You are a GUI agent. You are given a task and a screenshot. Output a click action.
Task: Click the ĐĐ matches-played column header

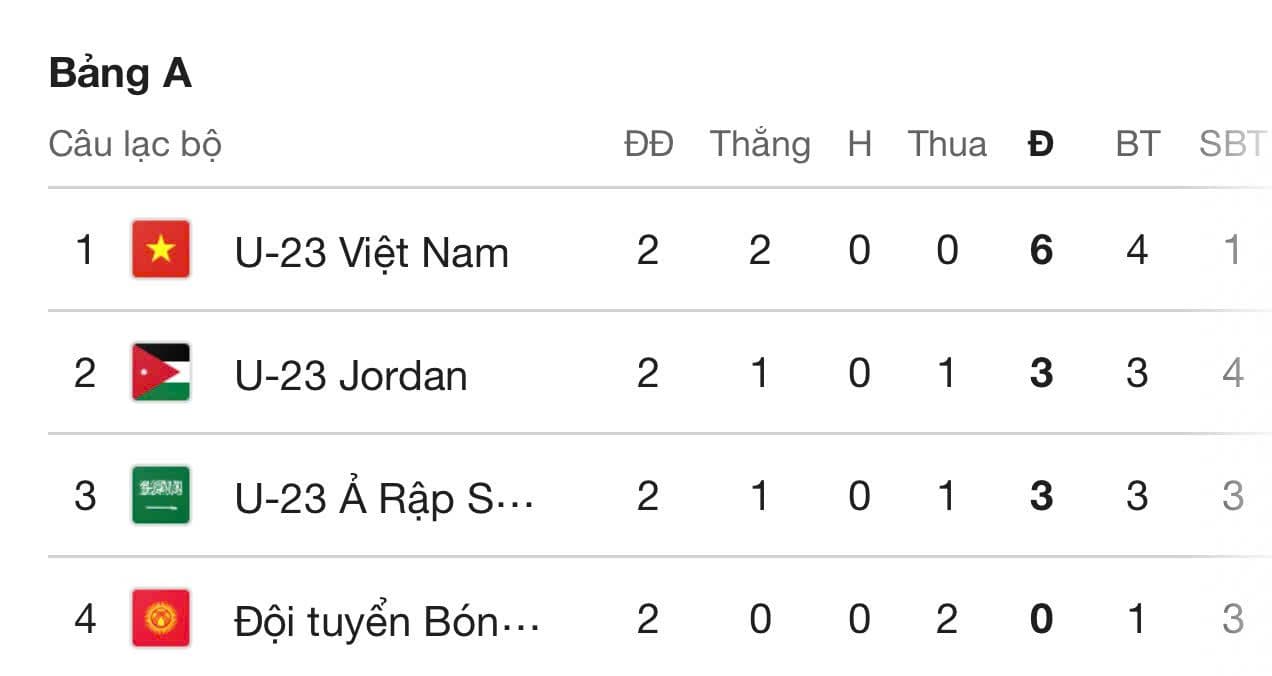click(649, 145)
